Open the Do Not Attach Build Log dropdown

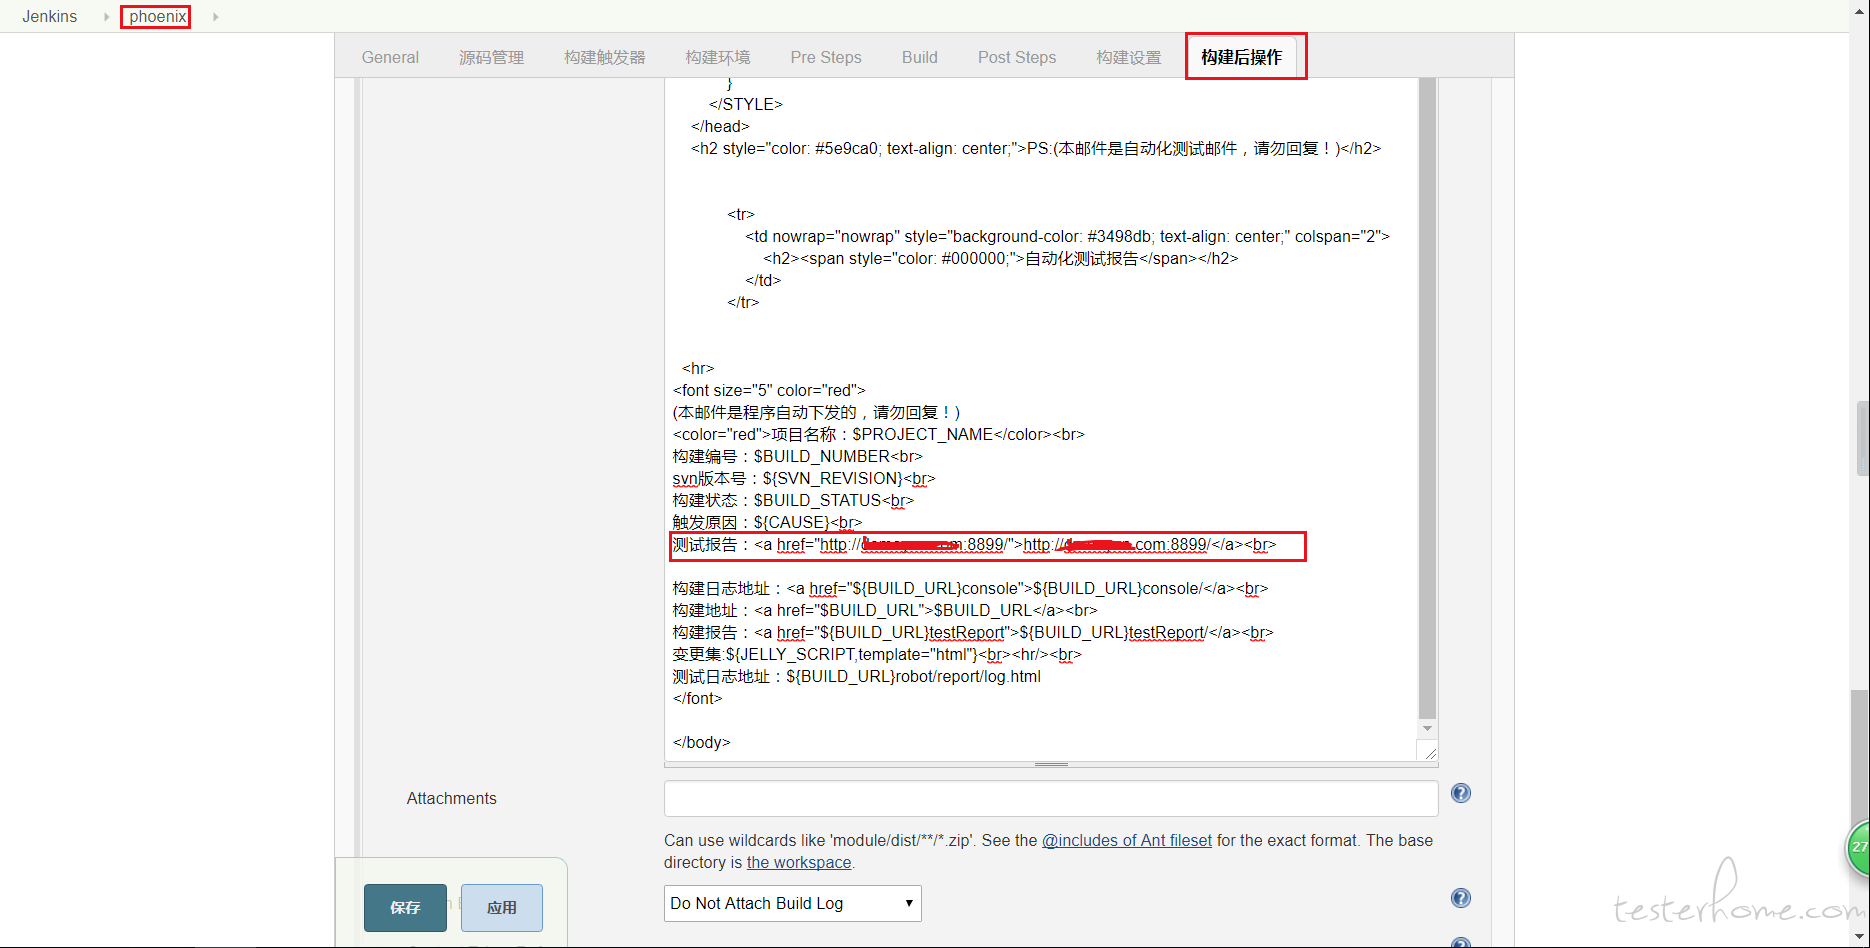(792, 903)
